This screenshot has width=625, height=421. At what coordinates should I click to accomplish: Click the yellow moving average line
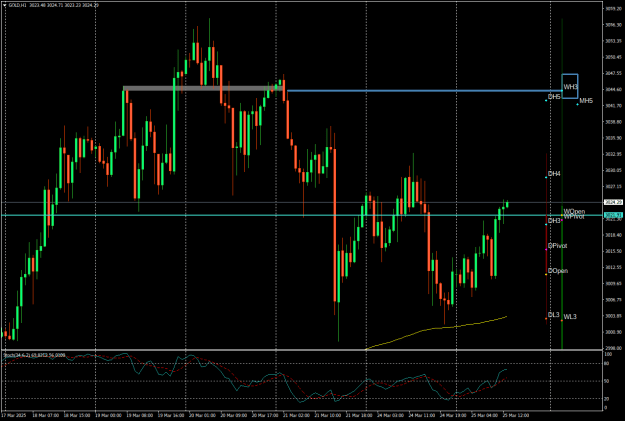(436, 329)
